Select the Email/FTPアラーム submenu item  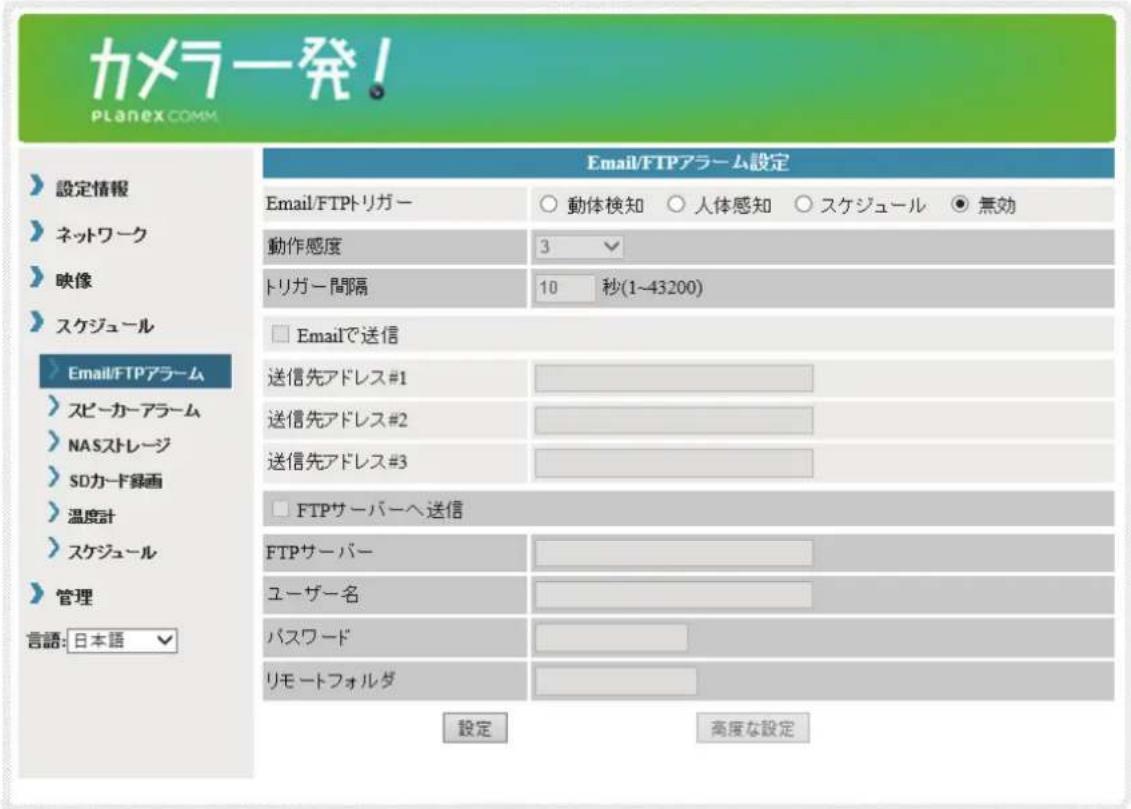(x=136, y=372)
